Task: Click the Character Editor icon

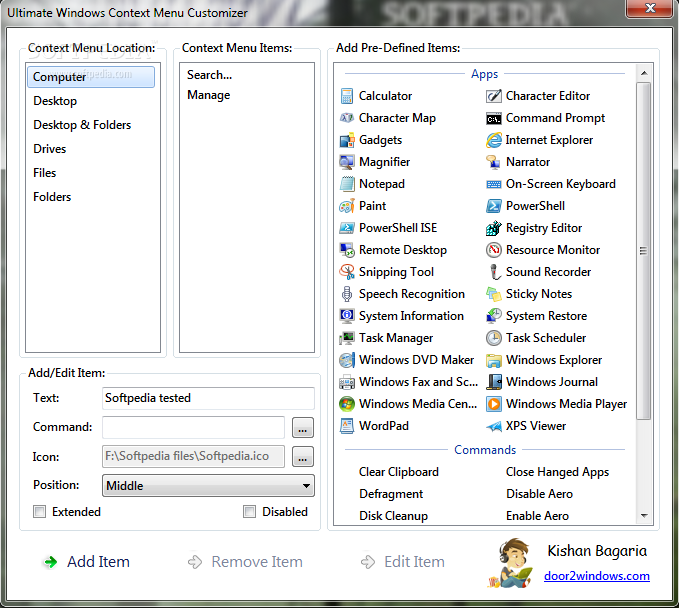Action: click(x=494, y=96)
